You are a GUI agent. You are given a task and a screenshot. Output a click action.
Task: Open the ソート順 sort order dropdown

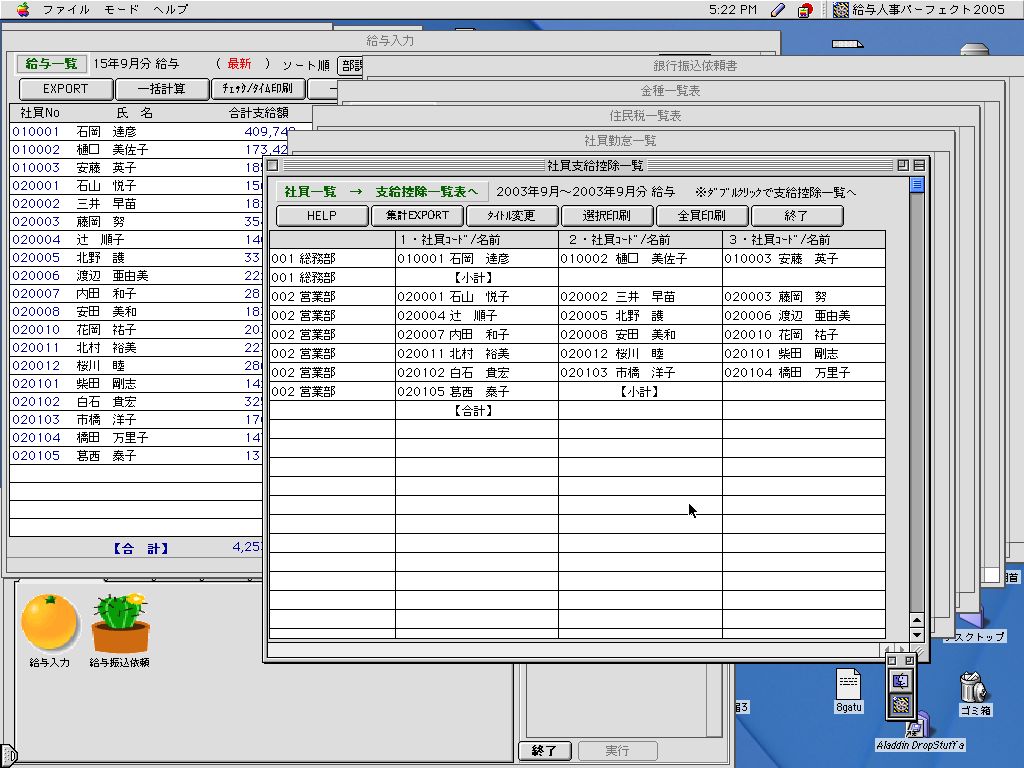point(350,65)
